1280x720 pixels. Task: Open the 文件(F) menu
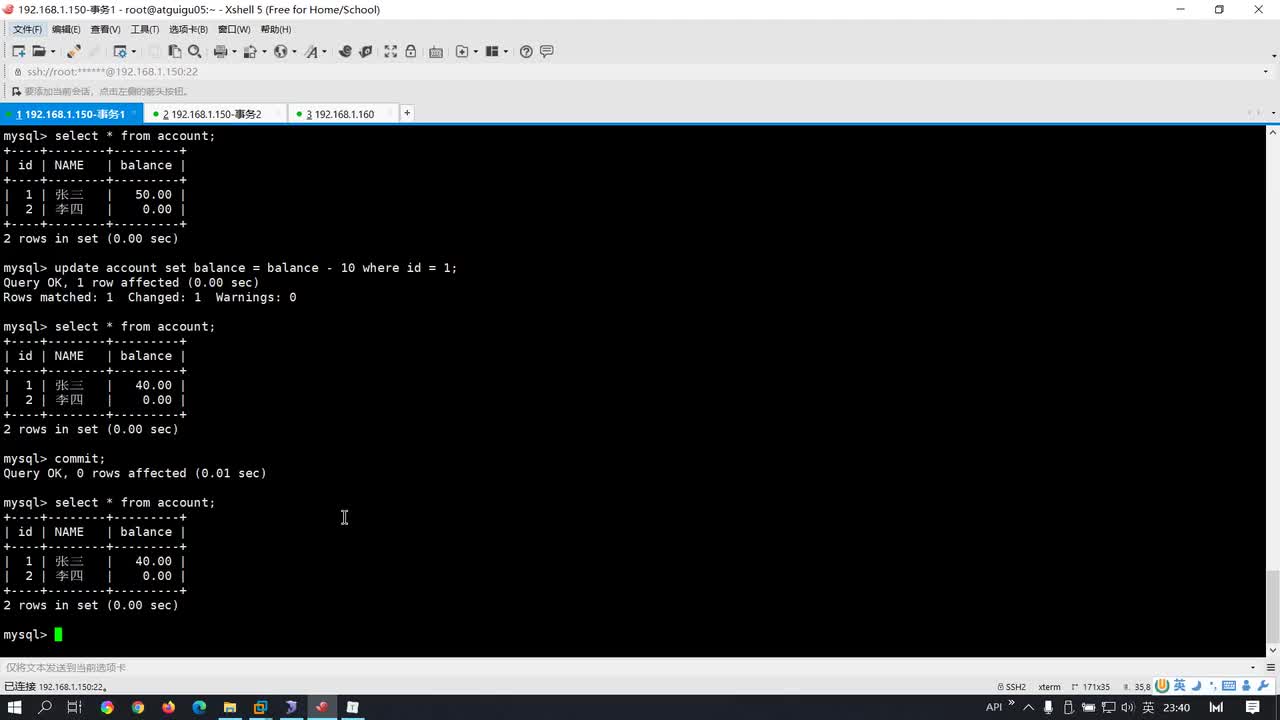pyautogui.click(x=27, y=29)
